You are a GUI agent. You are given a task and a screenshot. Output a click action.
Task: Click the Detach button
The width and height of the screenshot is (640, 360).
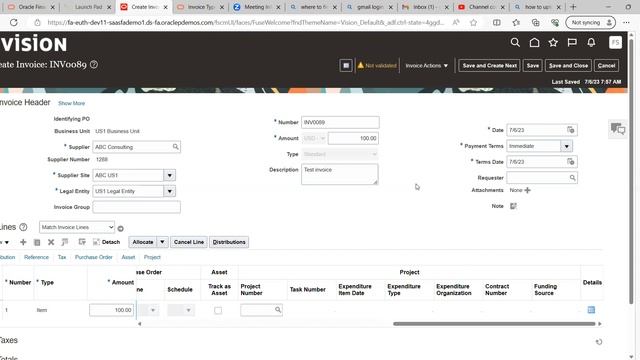pos(107,242)
